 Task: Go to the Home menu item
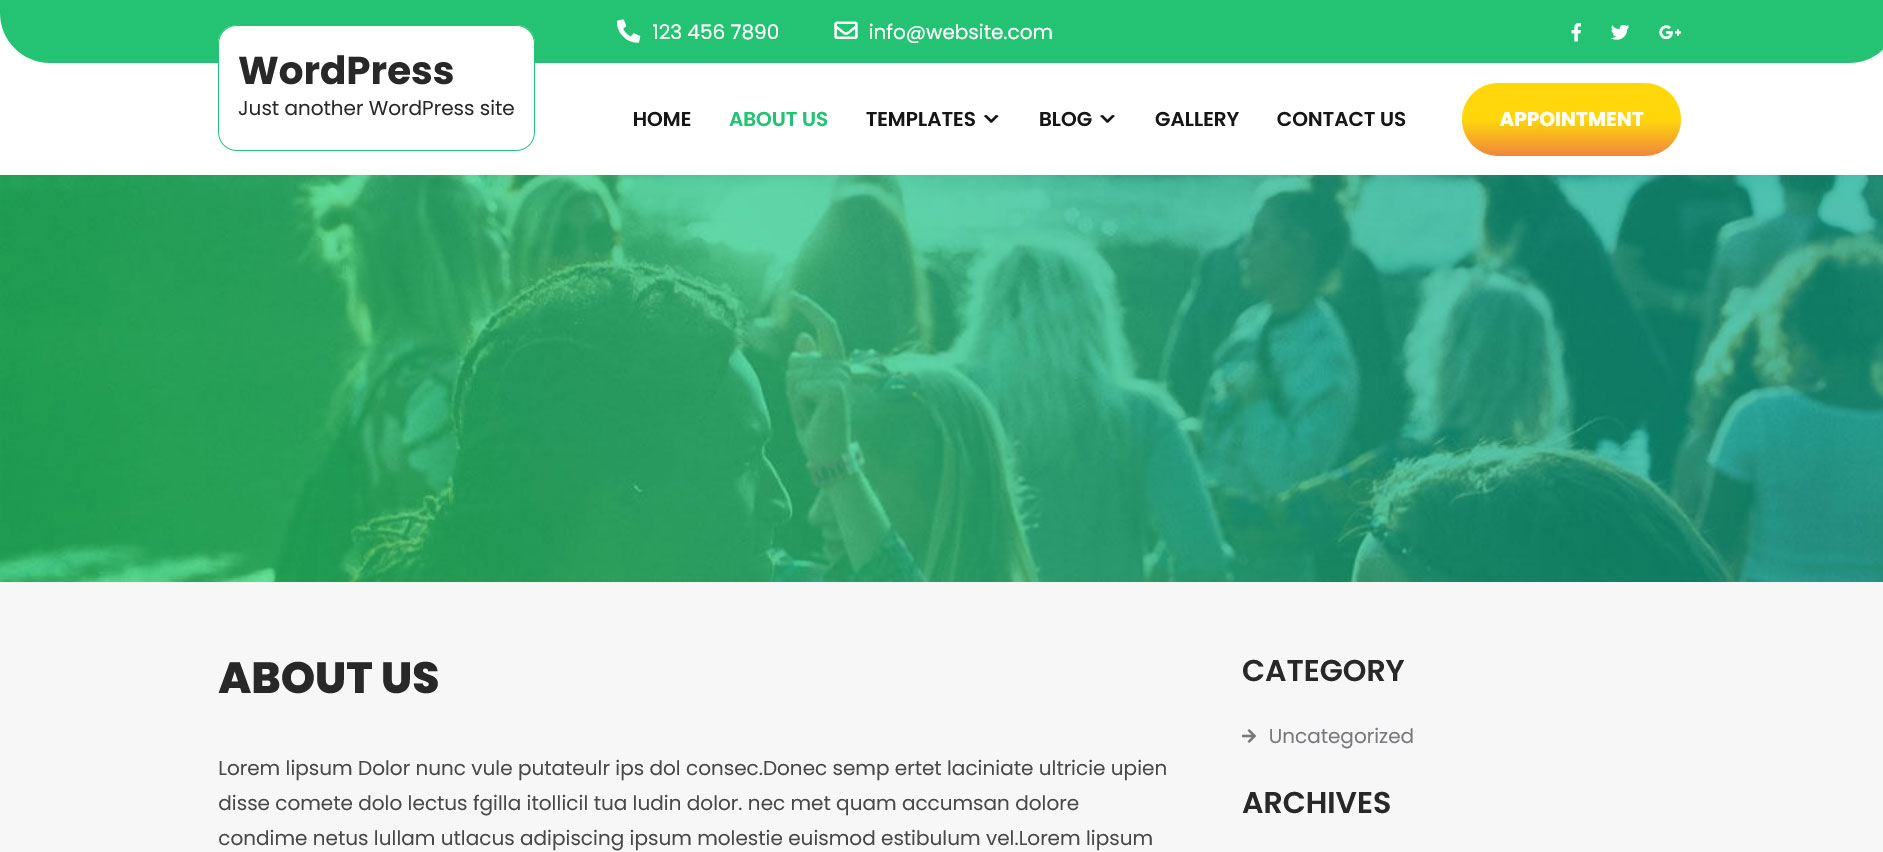[662, 119]
